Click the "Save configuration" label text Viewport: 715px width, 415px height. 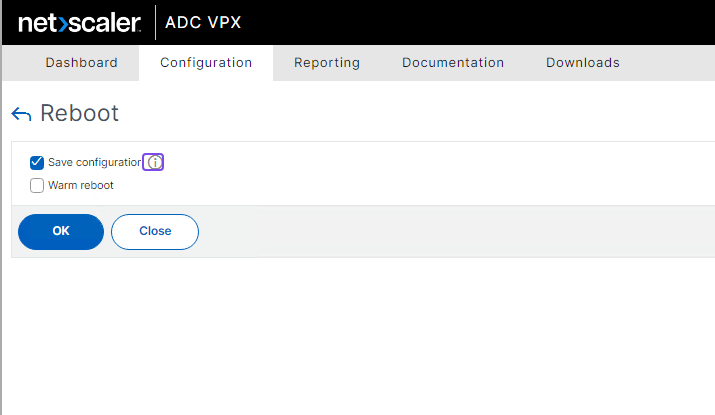point(94,162)
